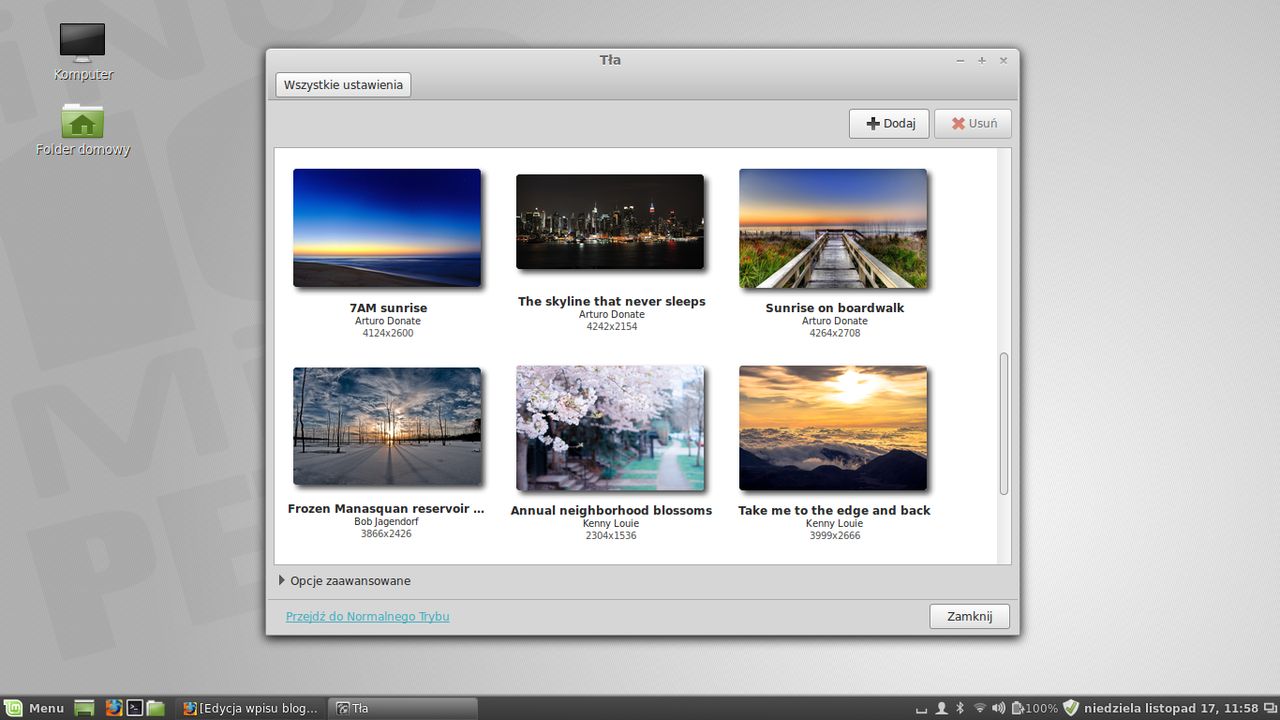Image resolution: width=1280 pixels, height=720 pixels.
Task: Open the Komputer desktop icon
Action: click(82, 51)
